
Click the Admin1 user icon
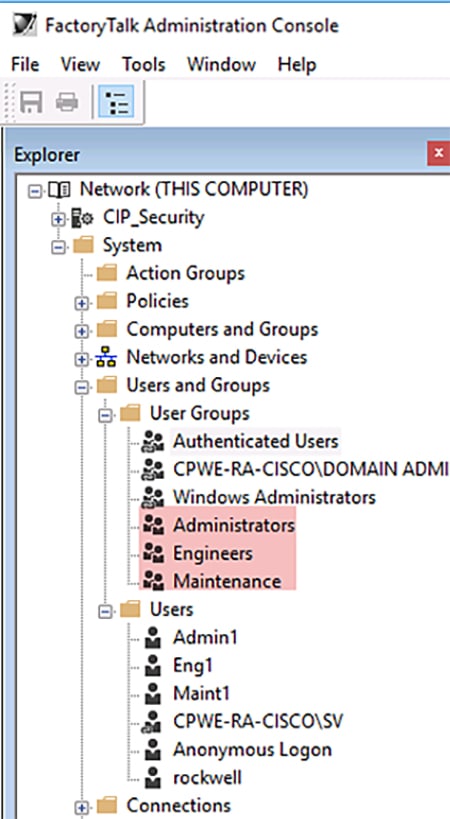click(152, 637)
